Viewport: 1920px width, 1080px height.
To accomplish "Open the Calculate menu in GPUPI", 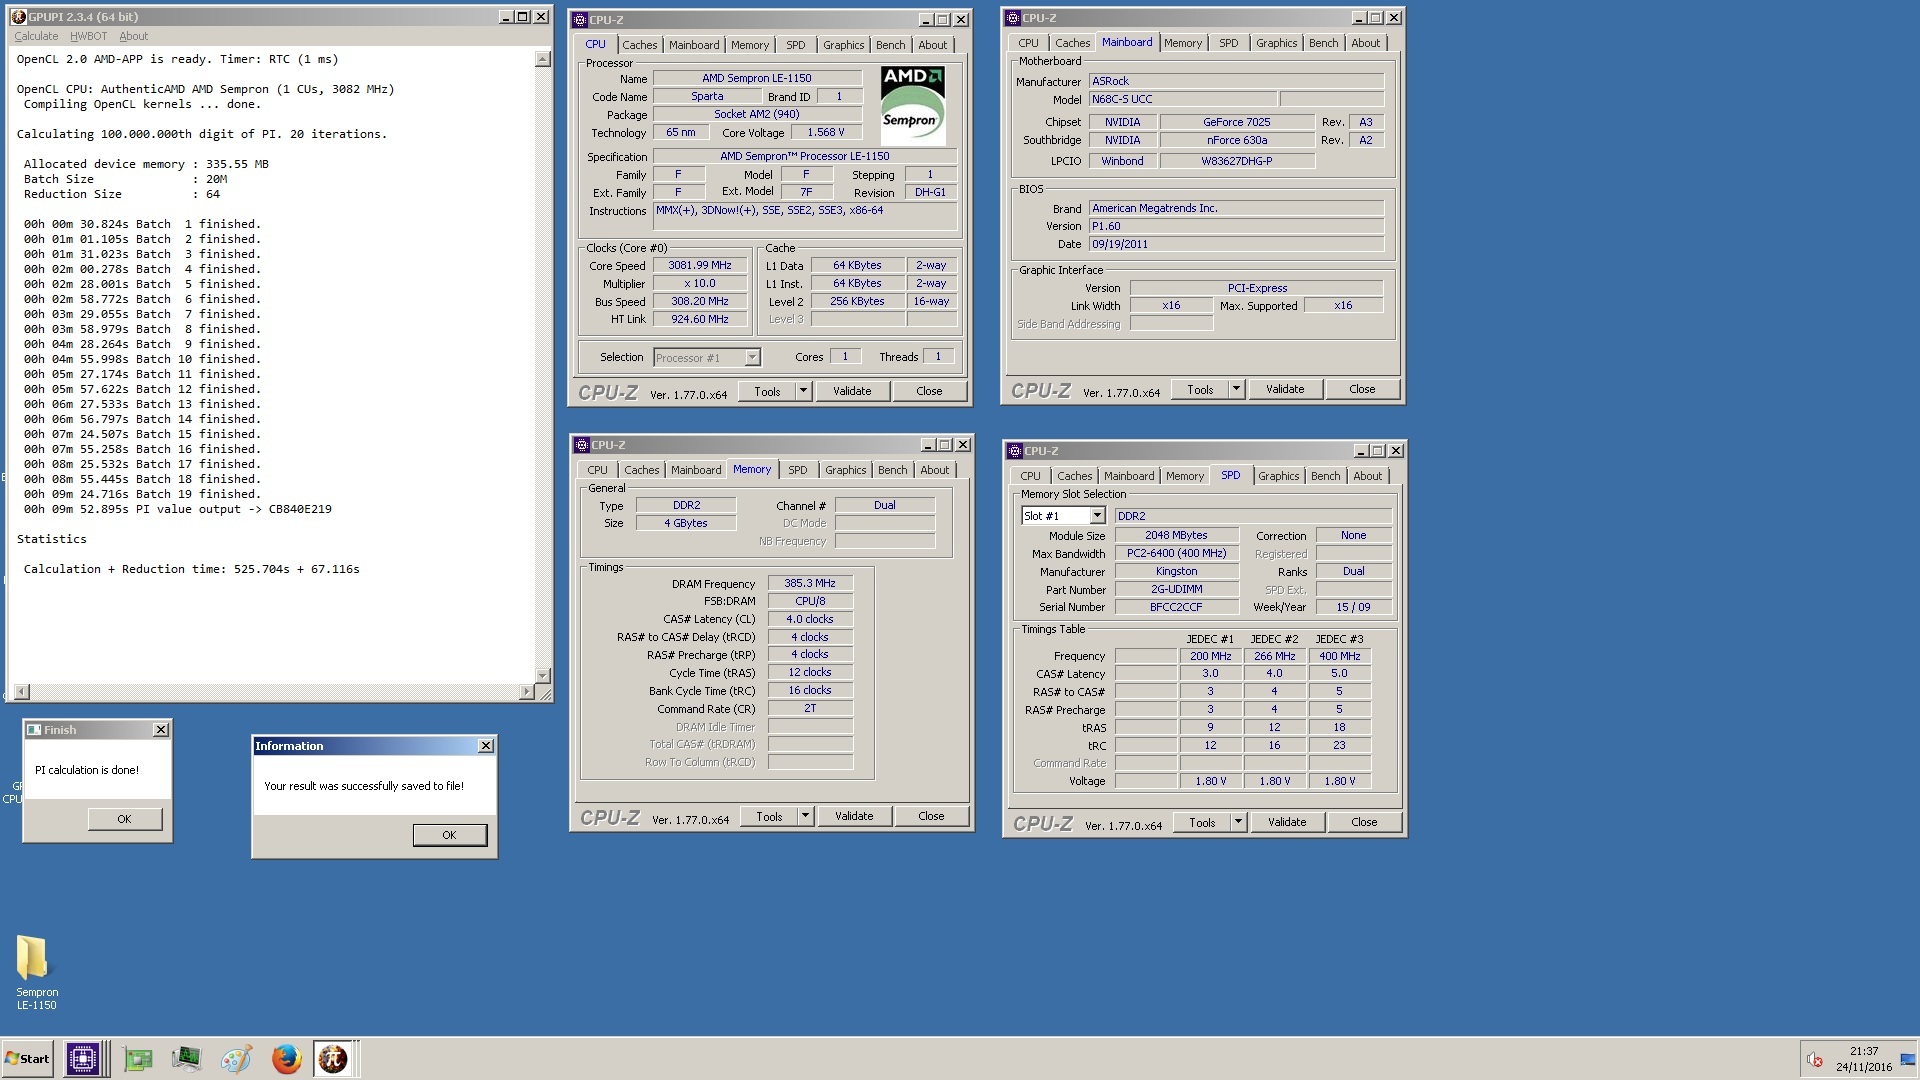I will [x=36, y=36].
